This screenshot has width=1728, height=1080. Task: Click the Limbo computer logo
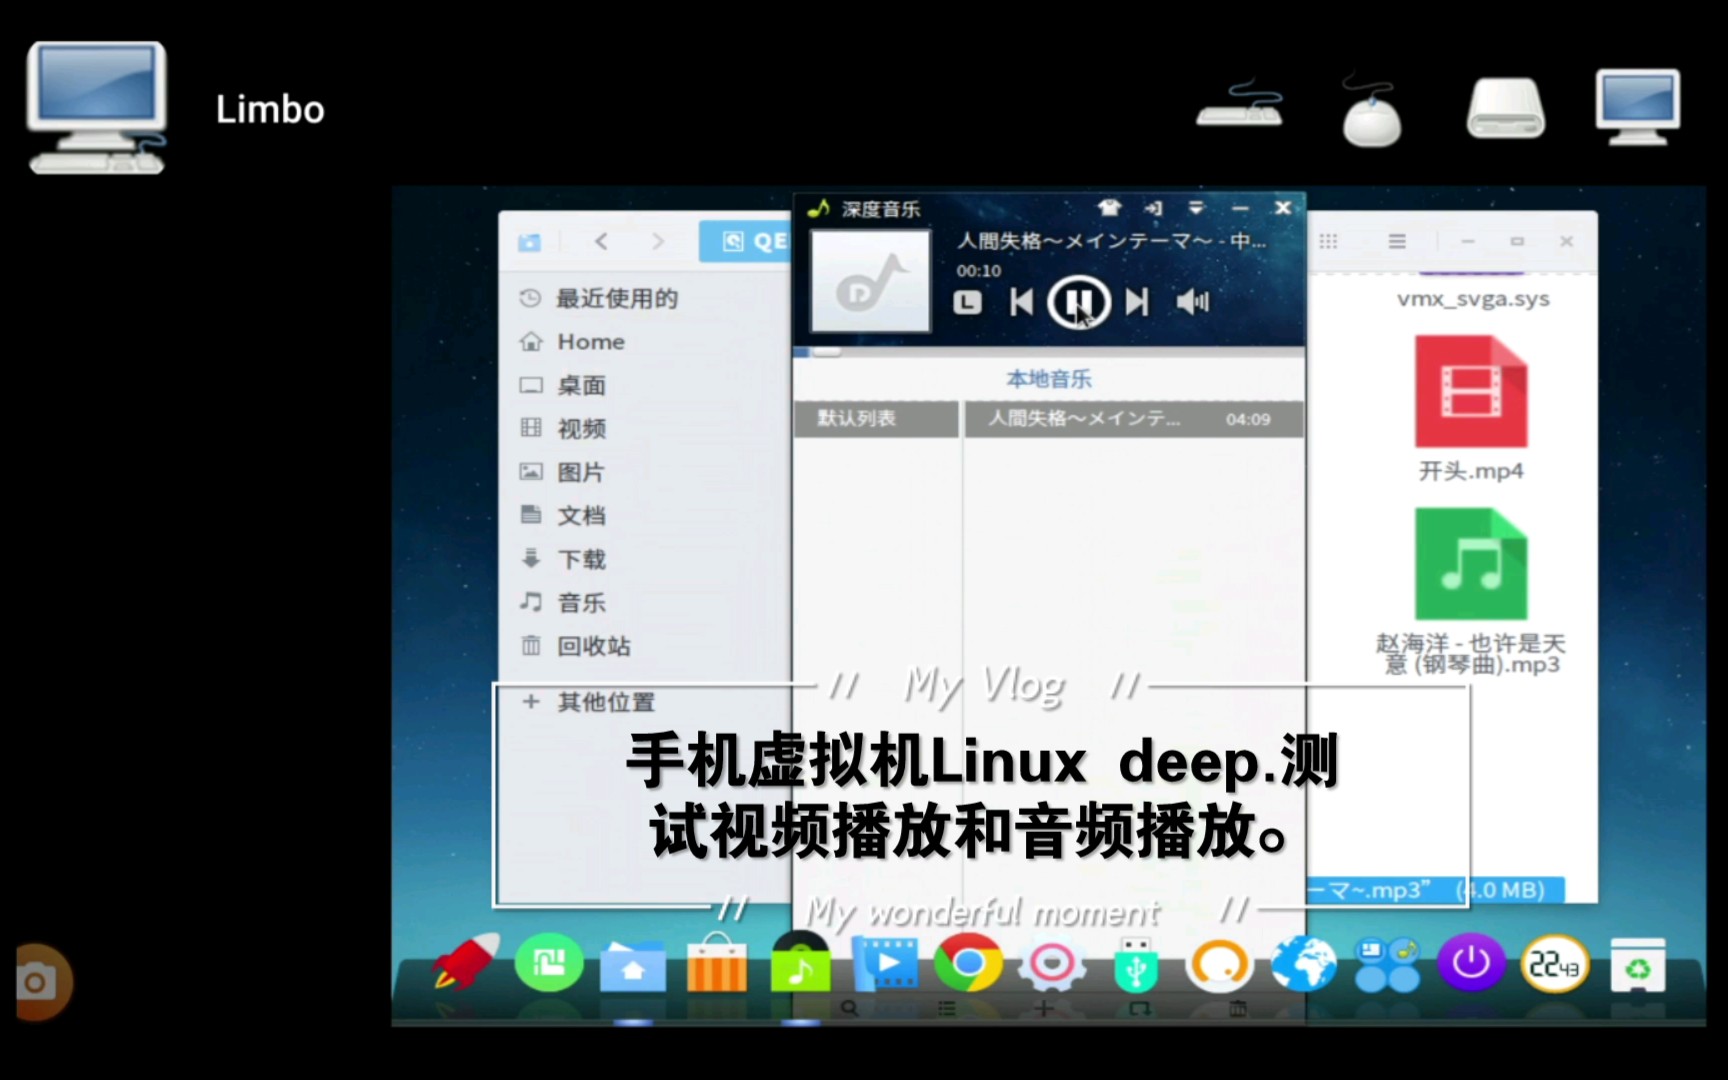click(97, 108)
